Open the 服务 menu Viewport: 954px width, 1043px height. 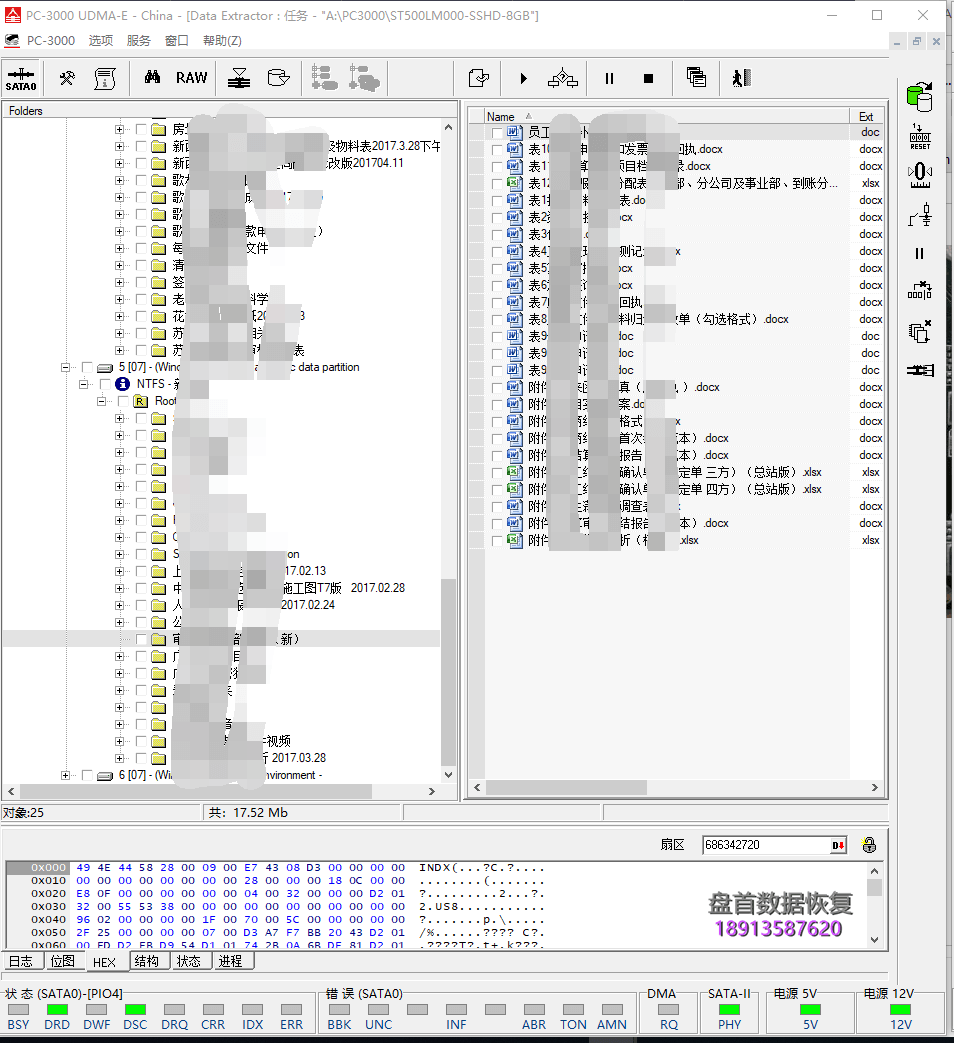[x=138, y=41]
